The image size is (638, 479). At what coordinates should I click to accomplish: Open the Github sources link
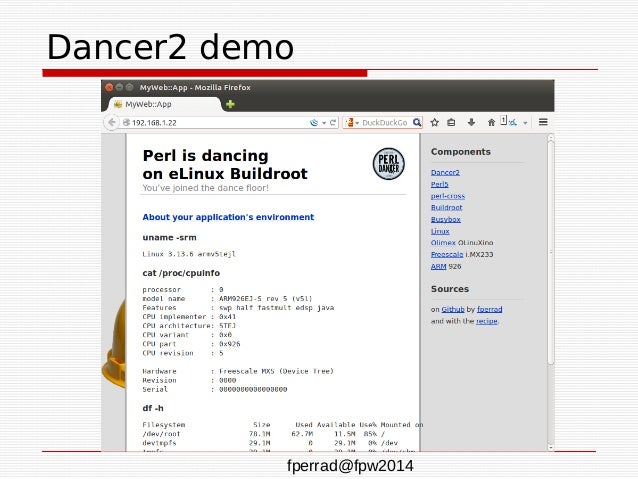click(452, 309)
